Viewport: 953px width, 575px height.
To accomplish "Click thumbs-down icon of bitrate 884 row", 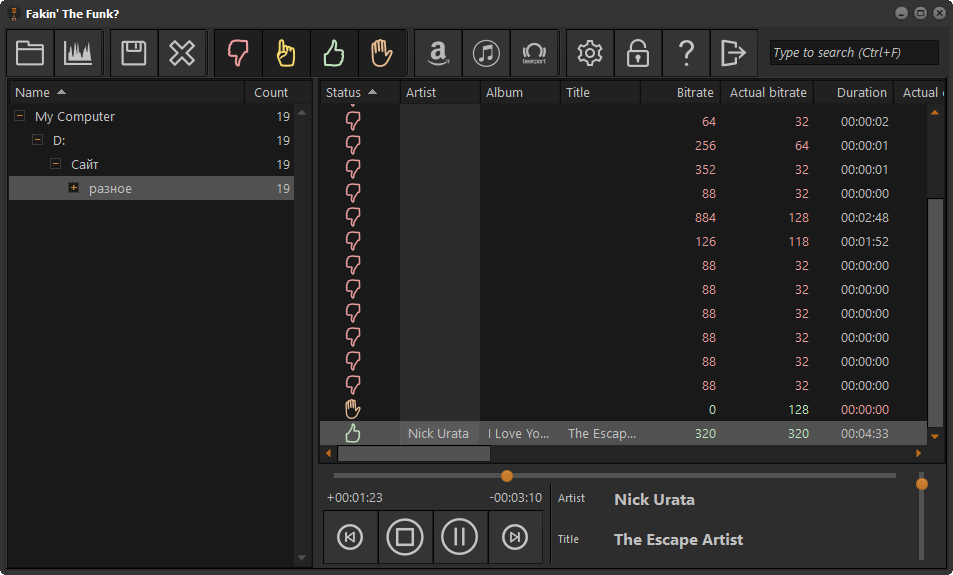I will (x=353, y=217).
